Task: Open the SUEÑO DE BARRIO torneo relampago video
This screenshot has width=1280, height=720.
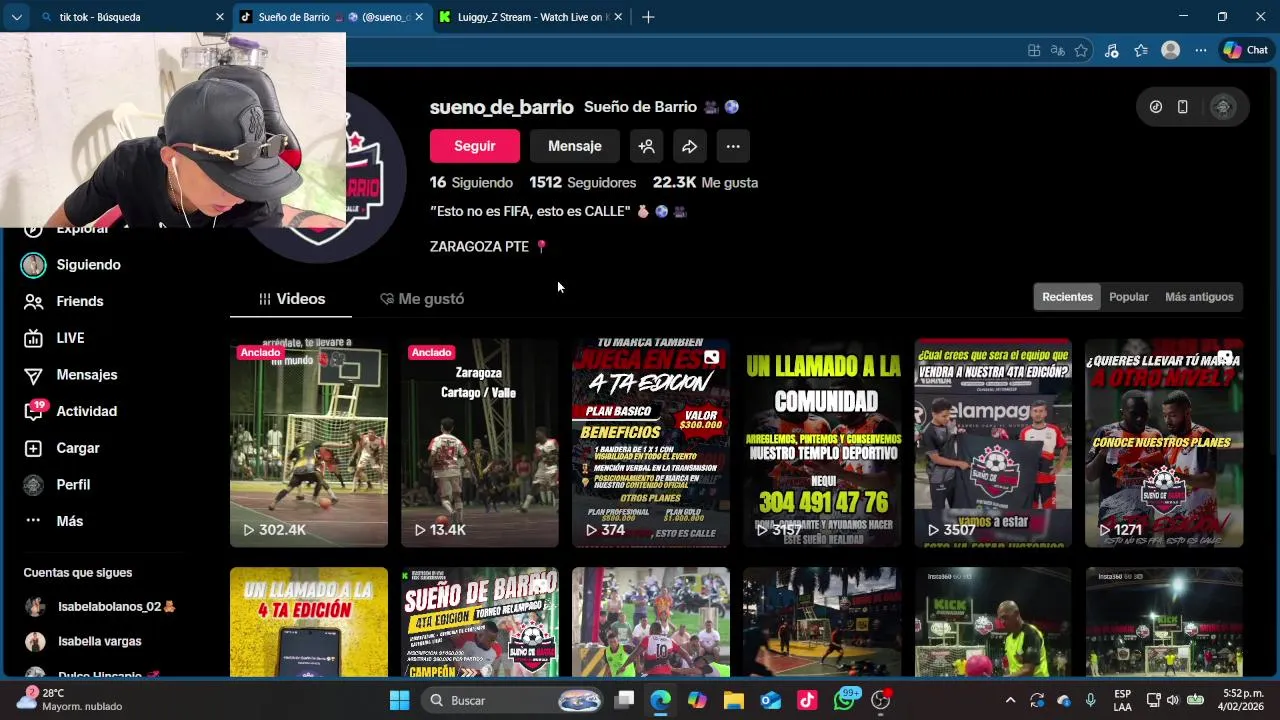Action: (480, 622)
